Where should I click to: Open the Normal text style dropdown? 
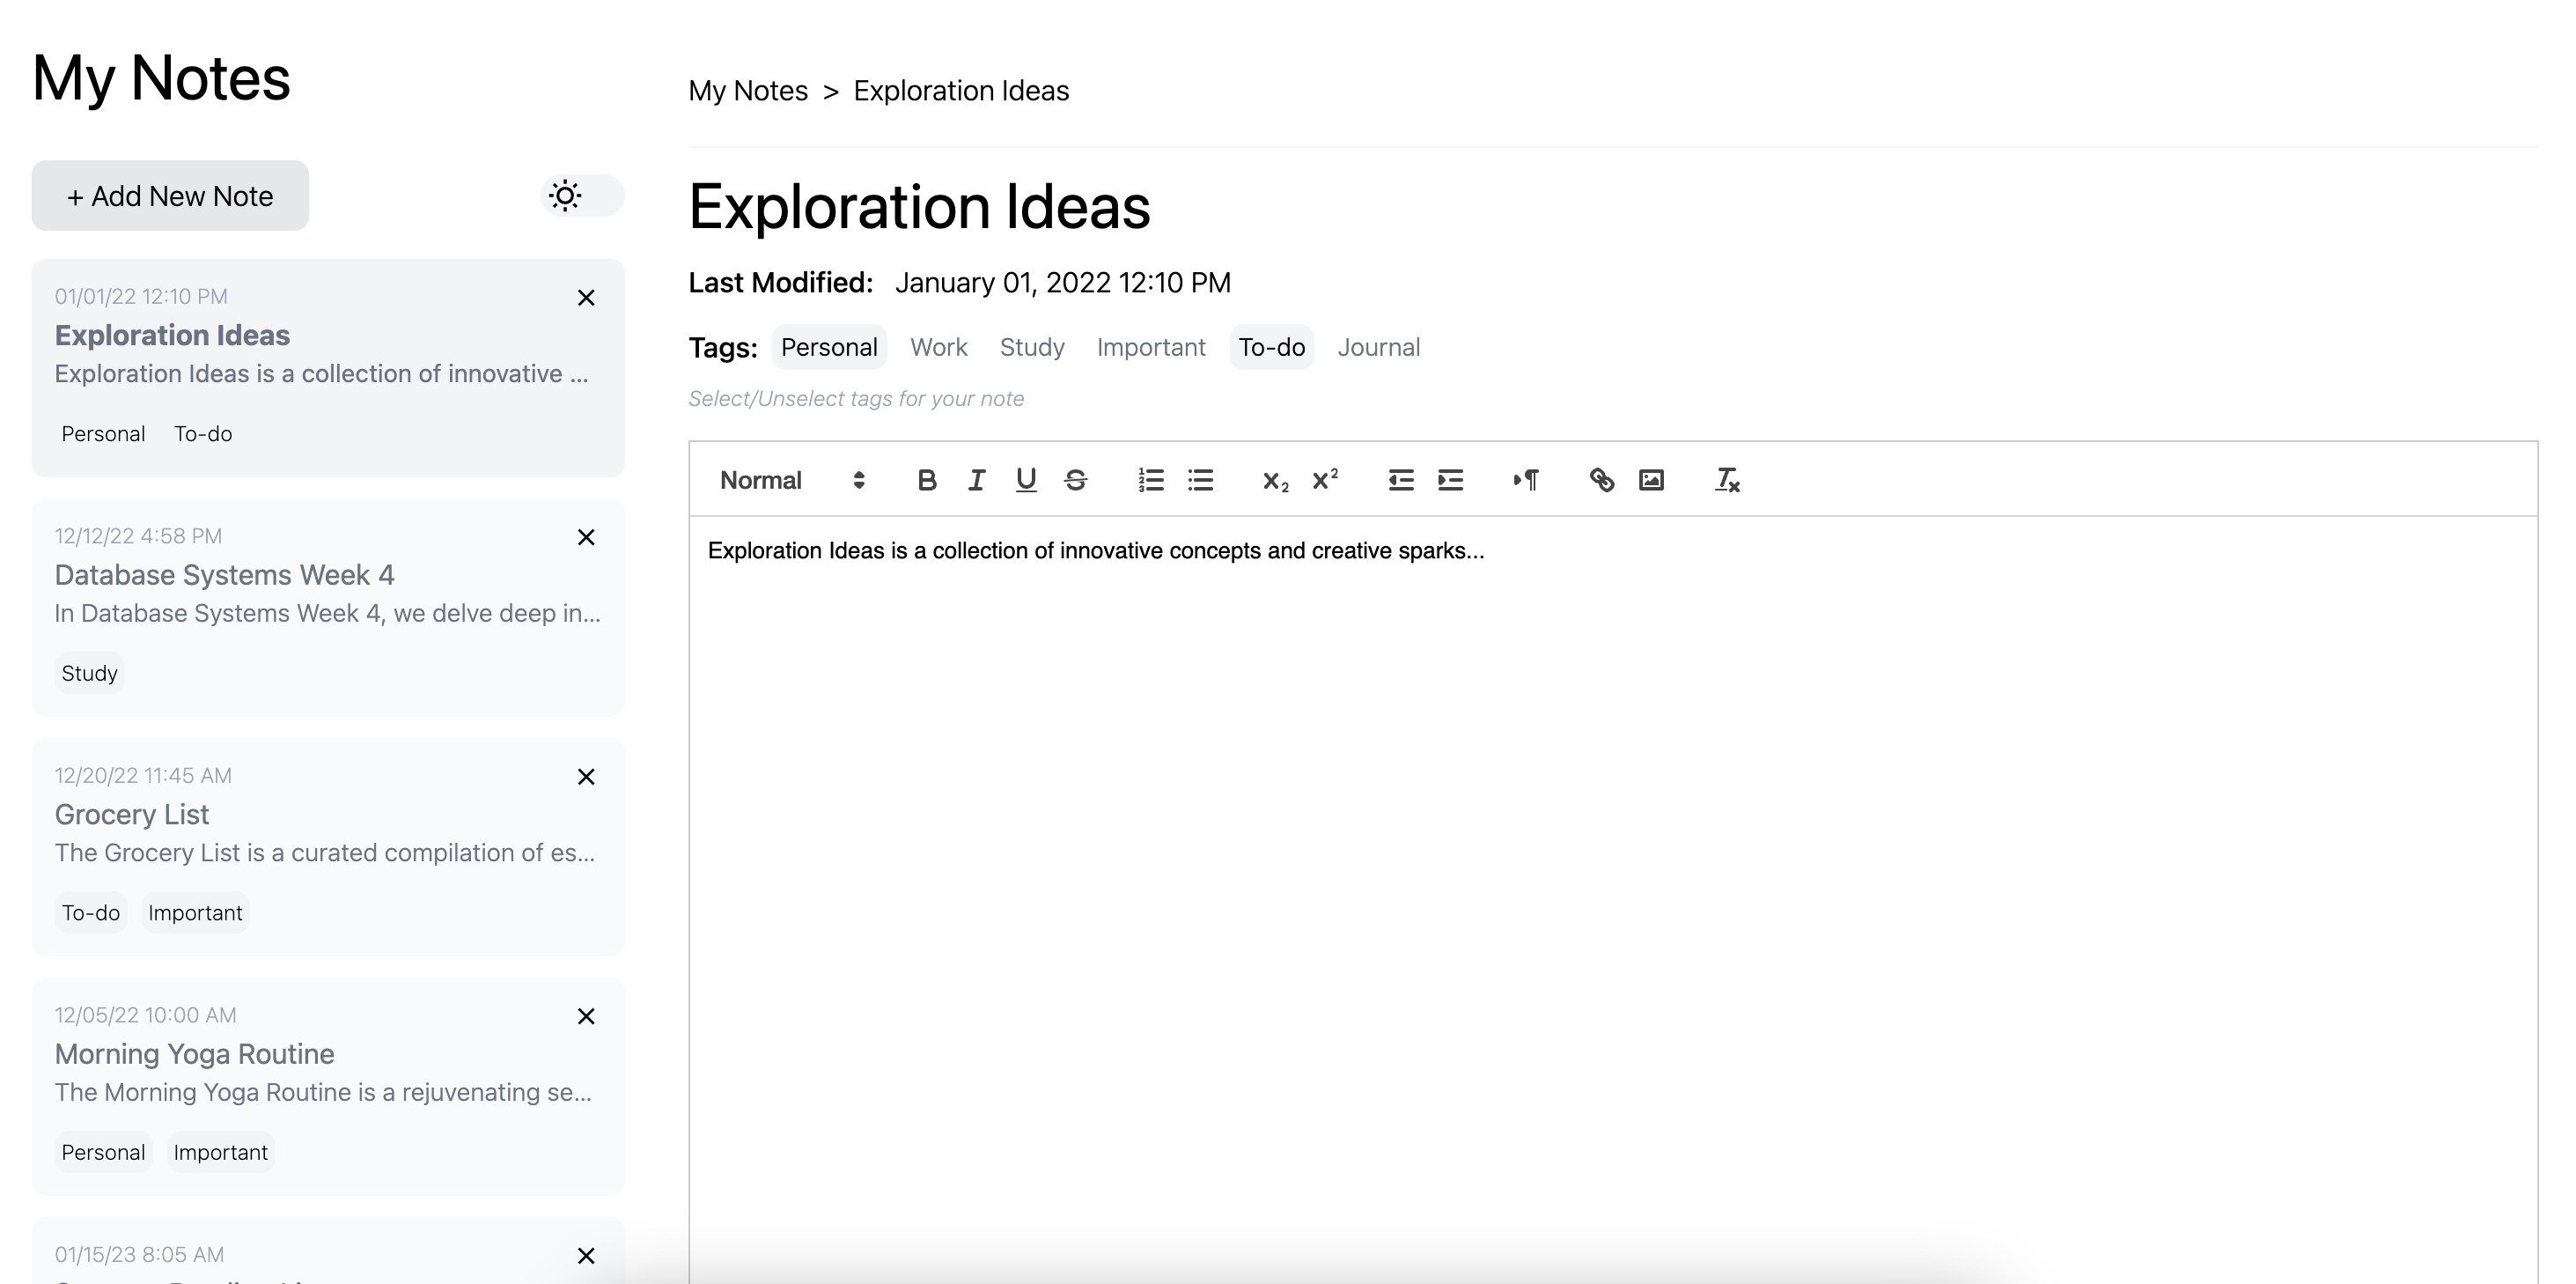coord(790,480)
